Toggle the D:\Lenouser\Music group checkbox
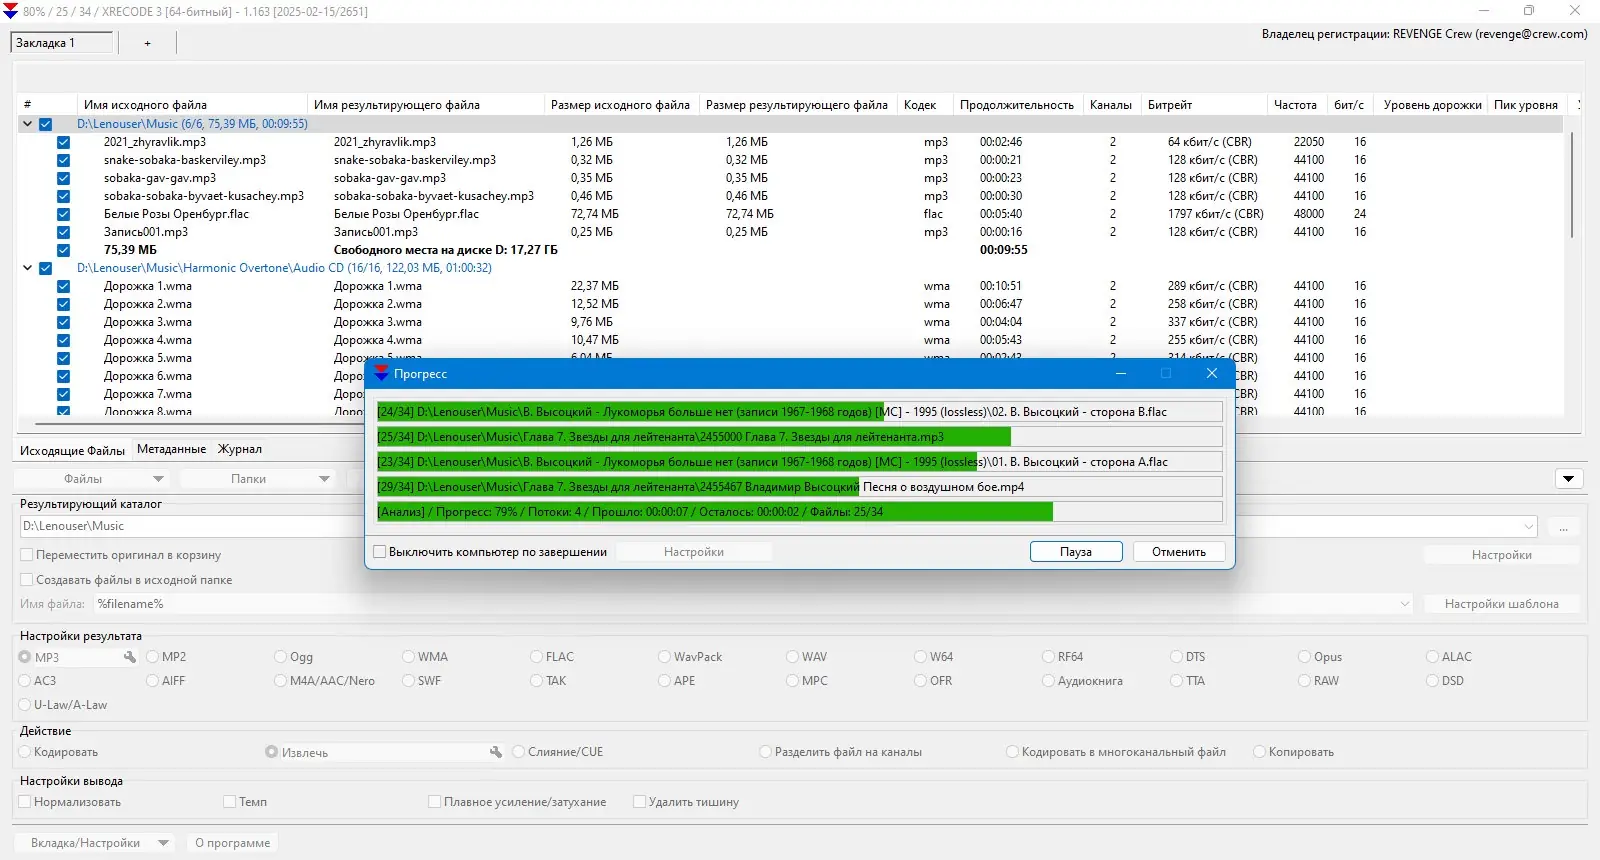The image size is (1600, 860). (x=45, y=124)
